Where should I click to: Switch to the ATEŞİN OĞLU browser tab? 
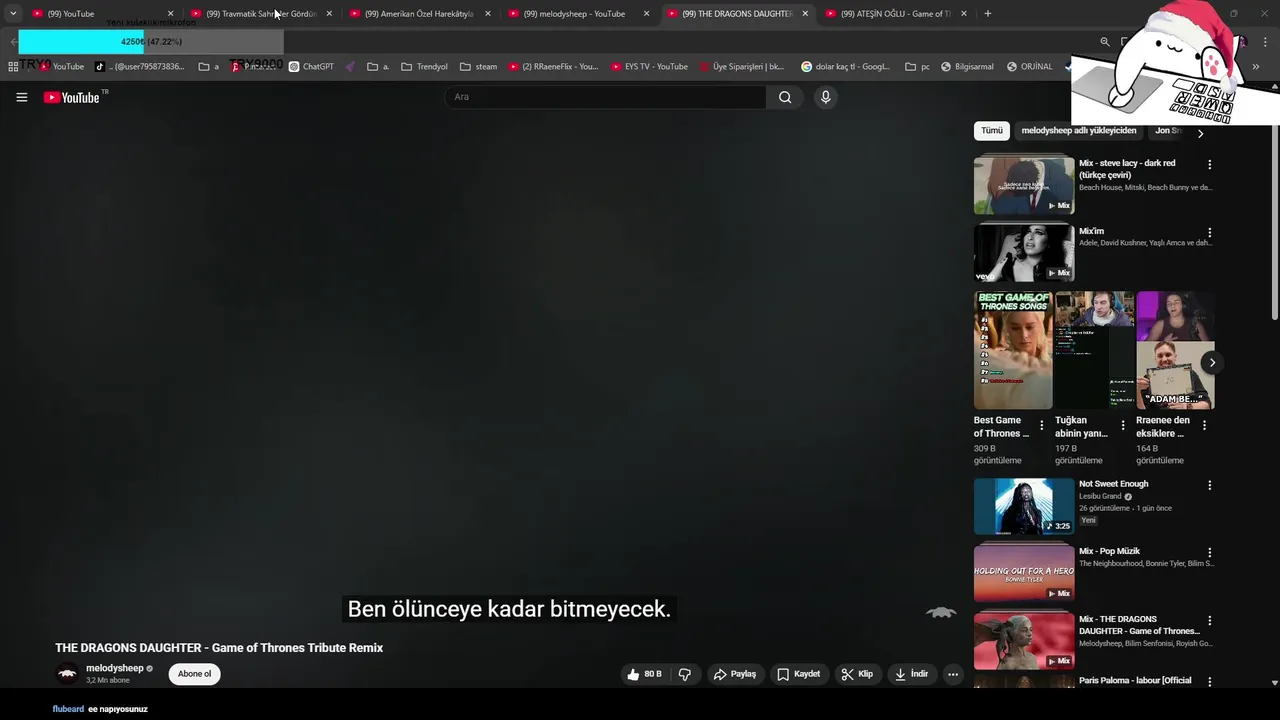[895, 13]
